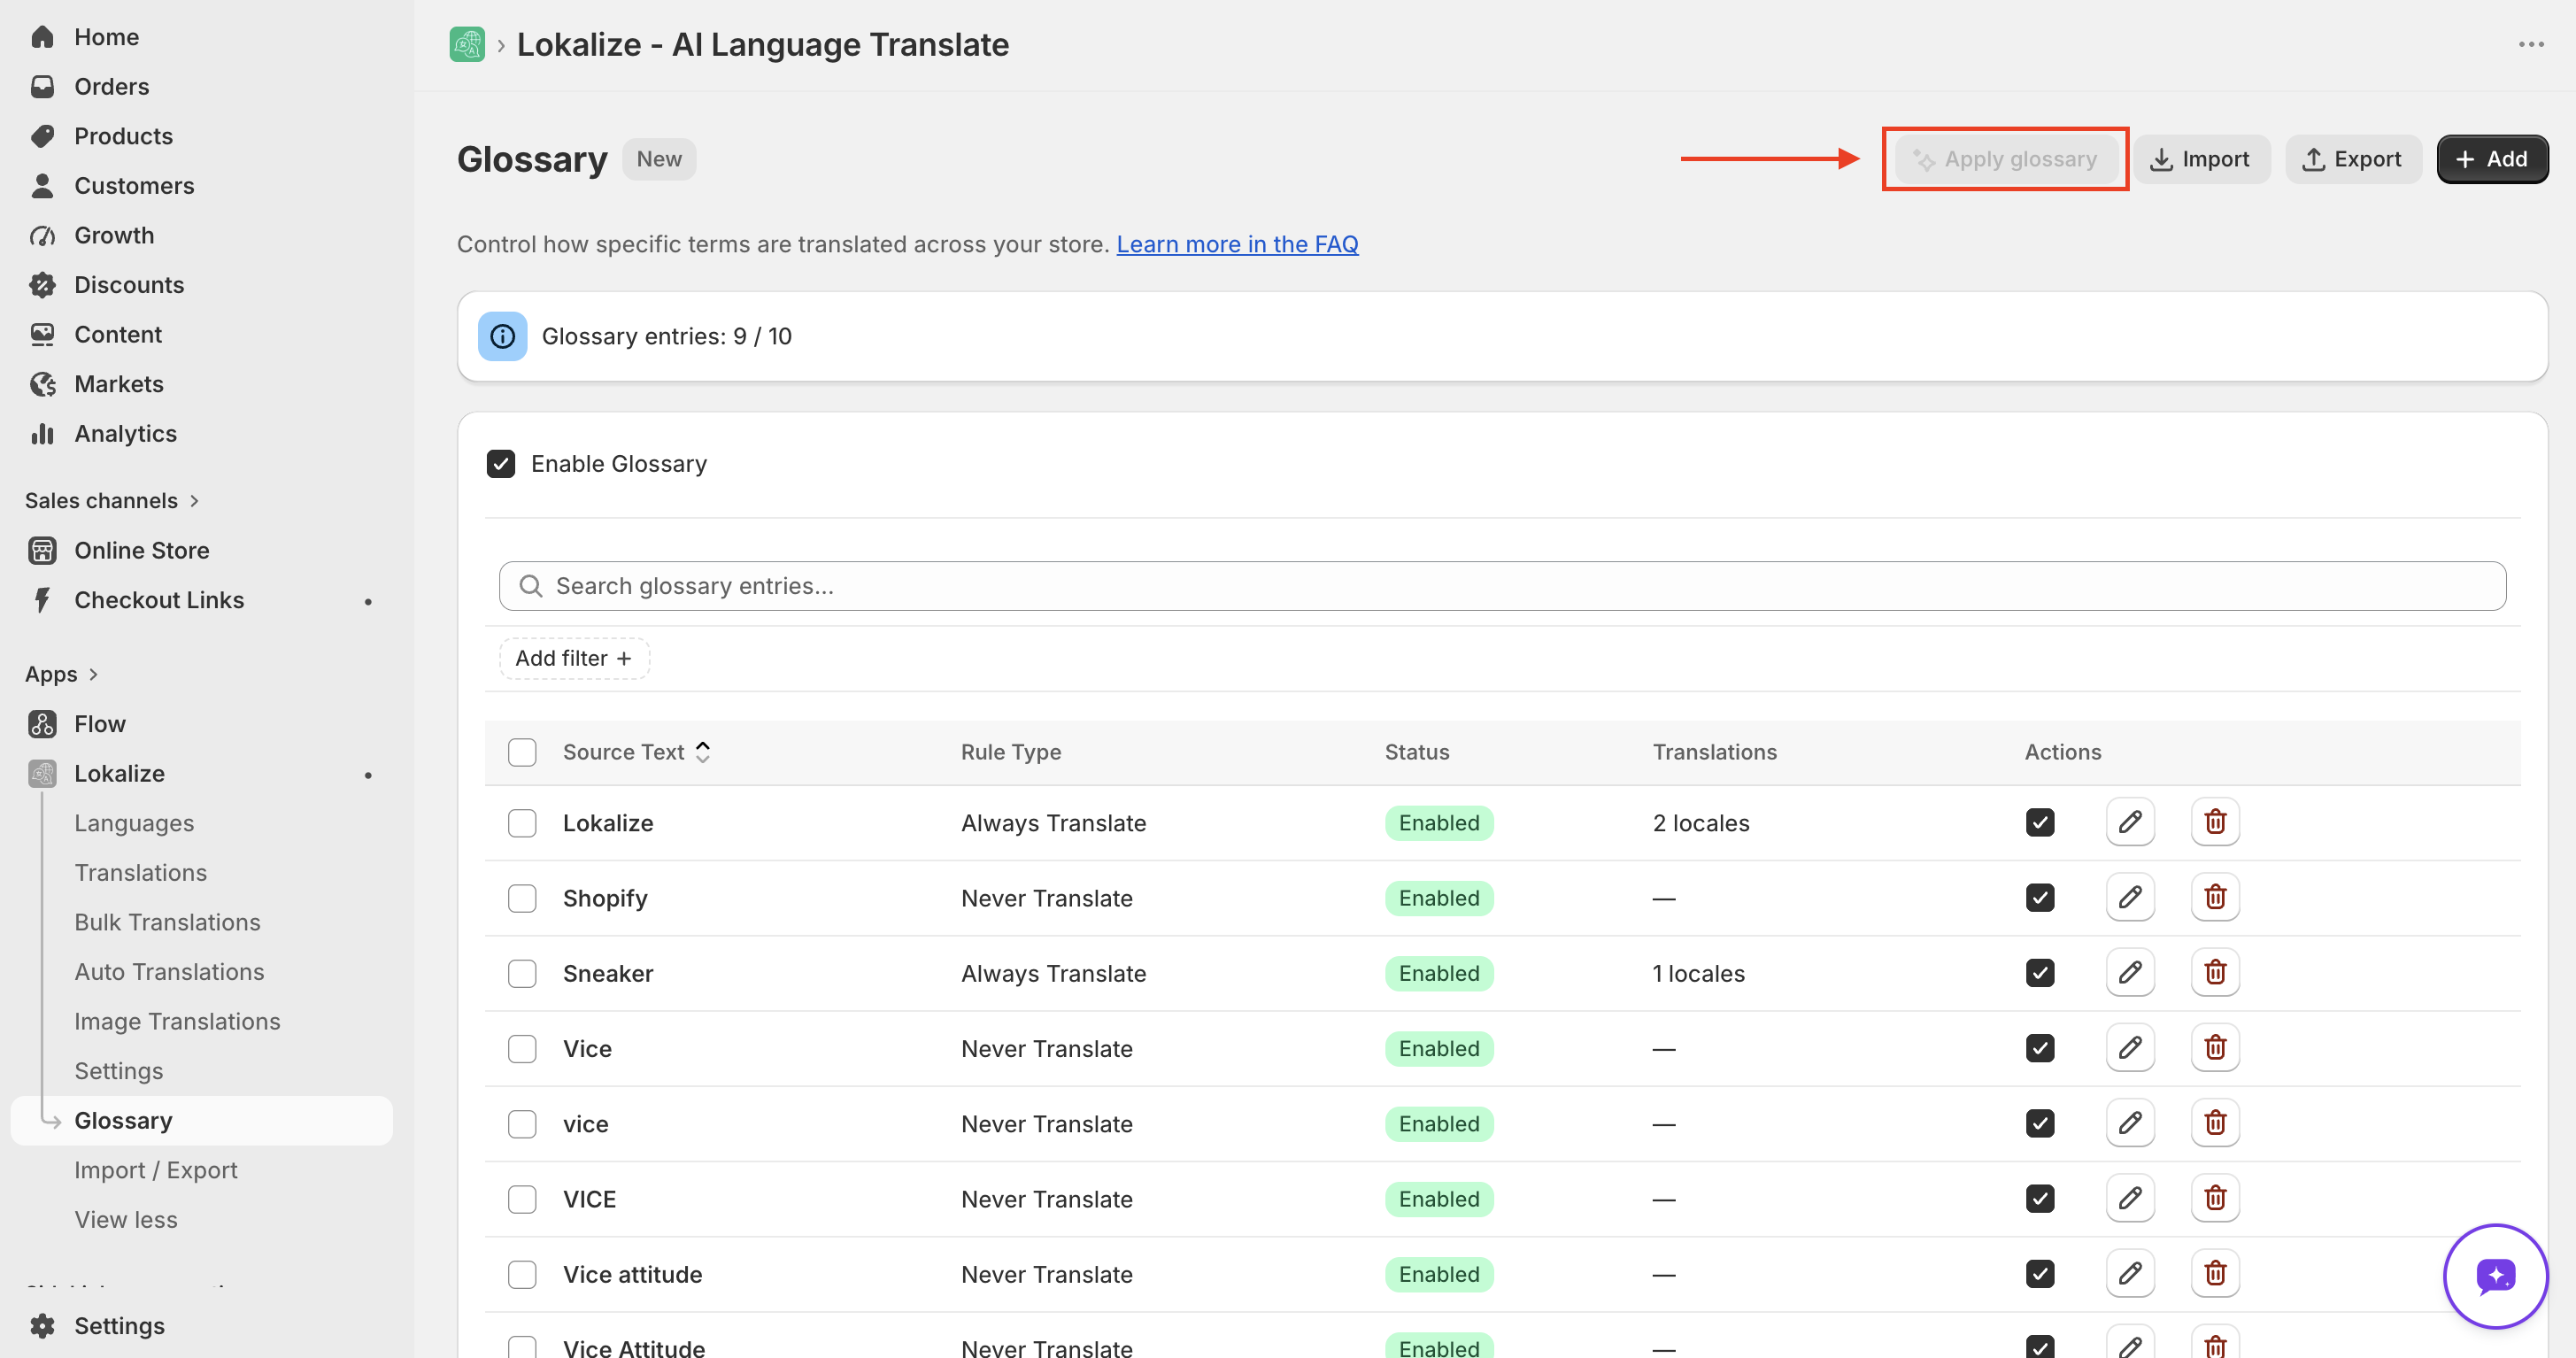
Task: Select the Shopify row checkbox
Action: 522,898
